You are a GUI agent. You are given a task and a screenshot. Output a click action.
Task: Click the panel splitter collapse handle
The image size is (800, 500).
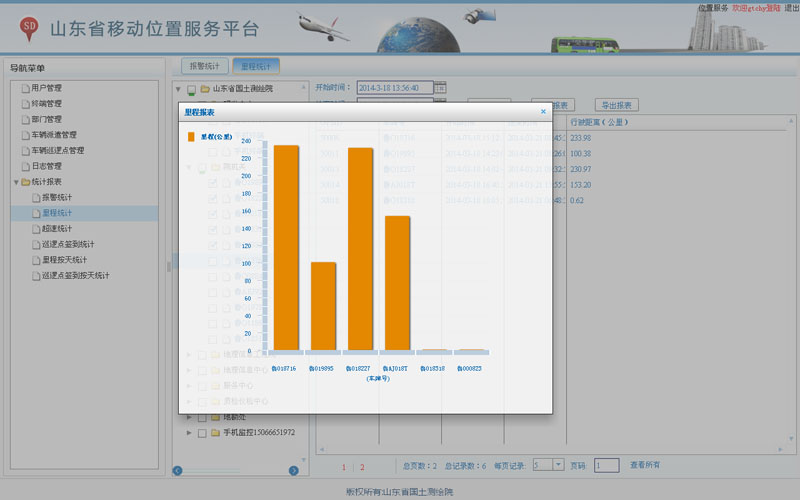[169, 266]
